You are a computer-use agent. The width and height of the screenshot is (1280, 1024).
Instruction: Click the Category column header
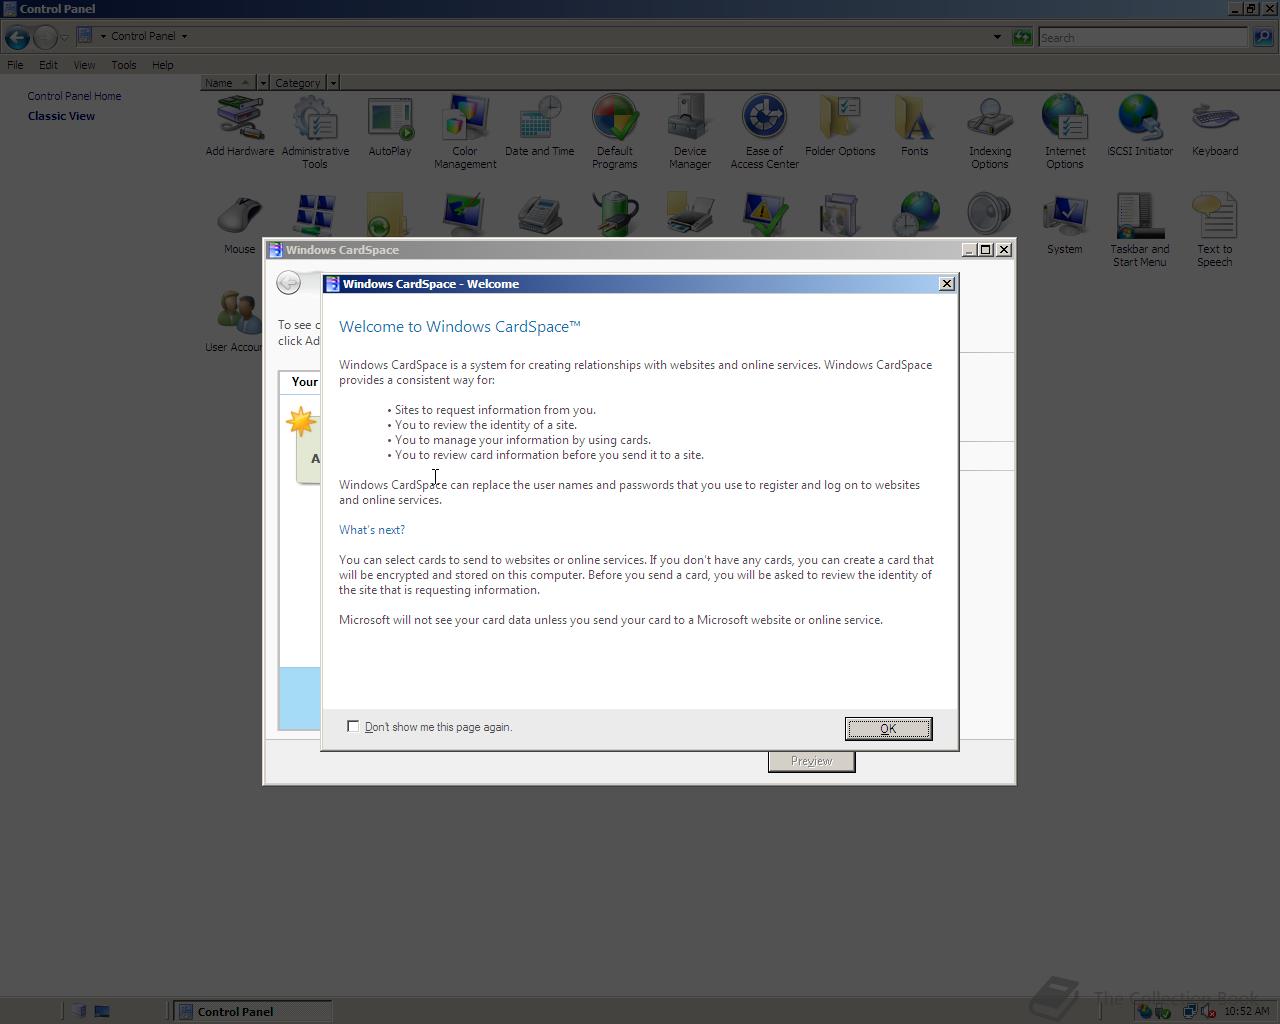(x=298, y=83)
